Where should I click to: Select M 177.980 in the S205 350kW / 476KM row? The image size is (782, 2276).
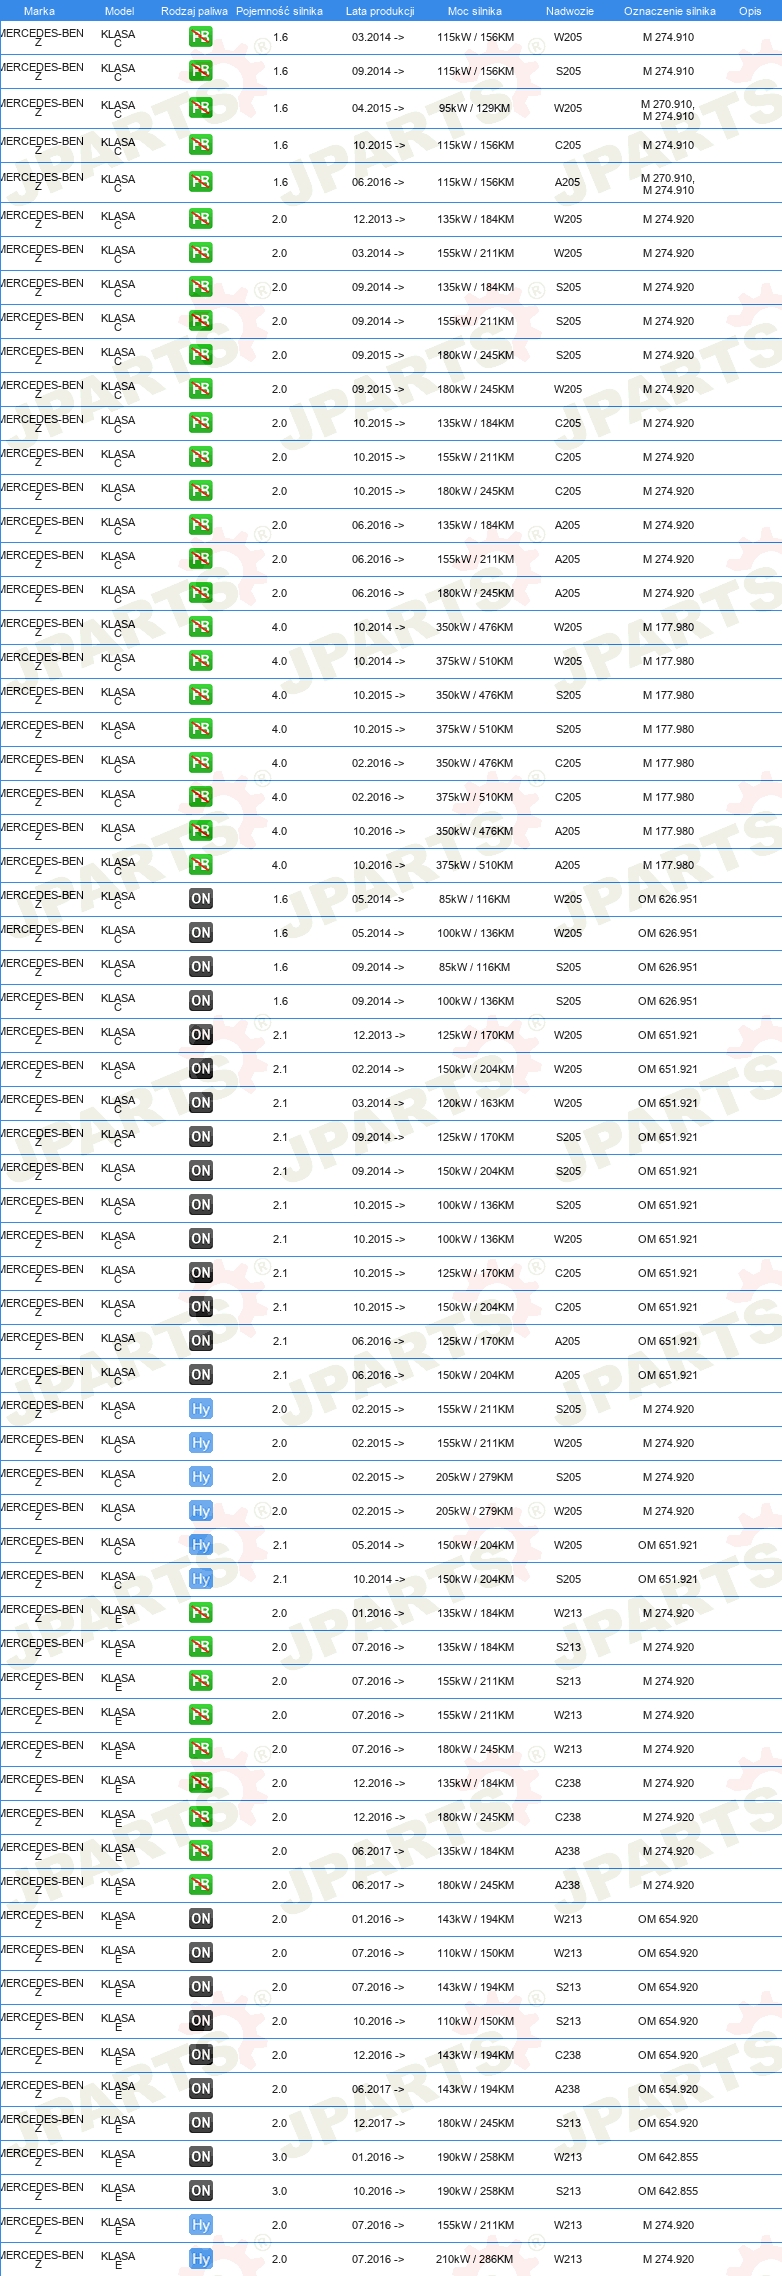pos(668,695)
